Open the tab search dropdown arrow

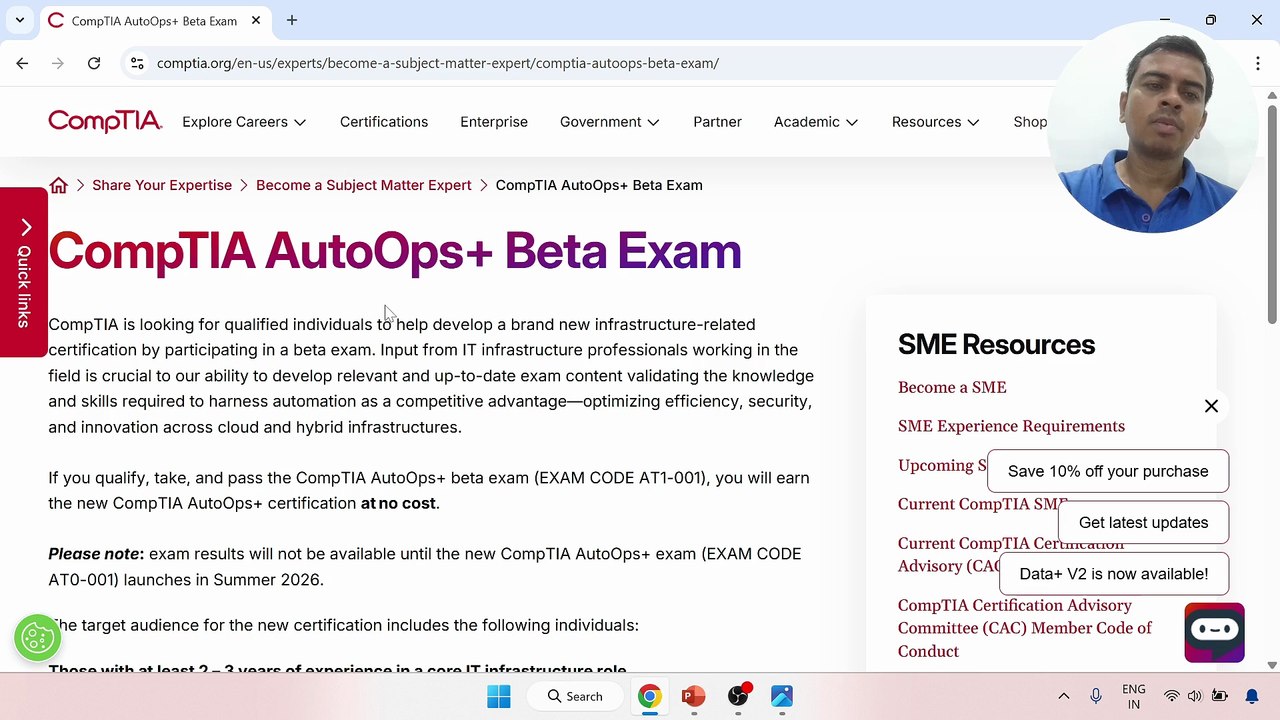[x=20, y=20]
